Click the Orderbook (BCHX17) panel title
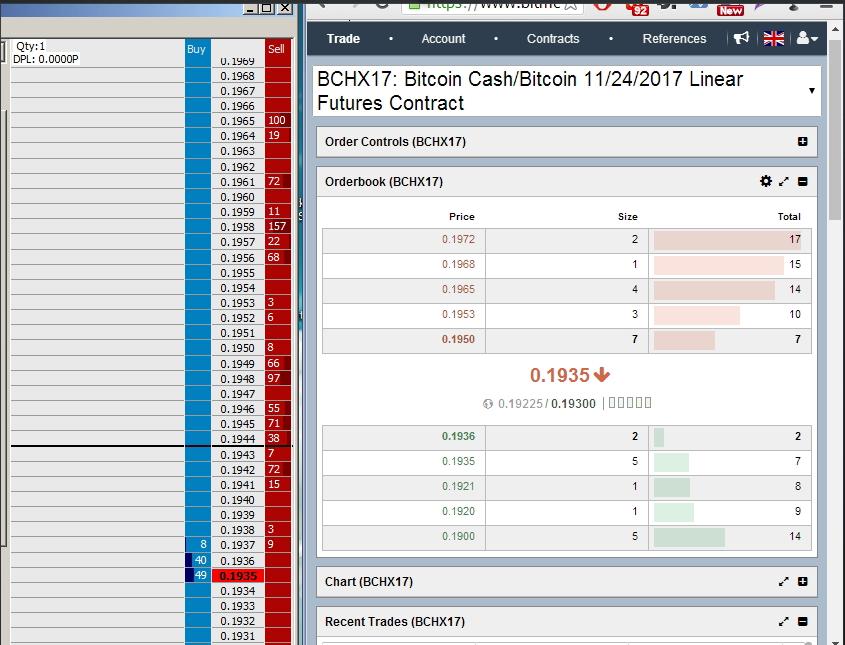 (384, 182)
